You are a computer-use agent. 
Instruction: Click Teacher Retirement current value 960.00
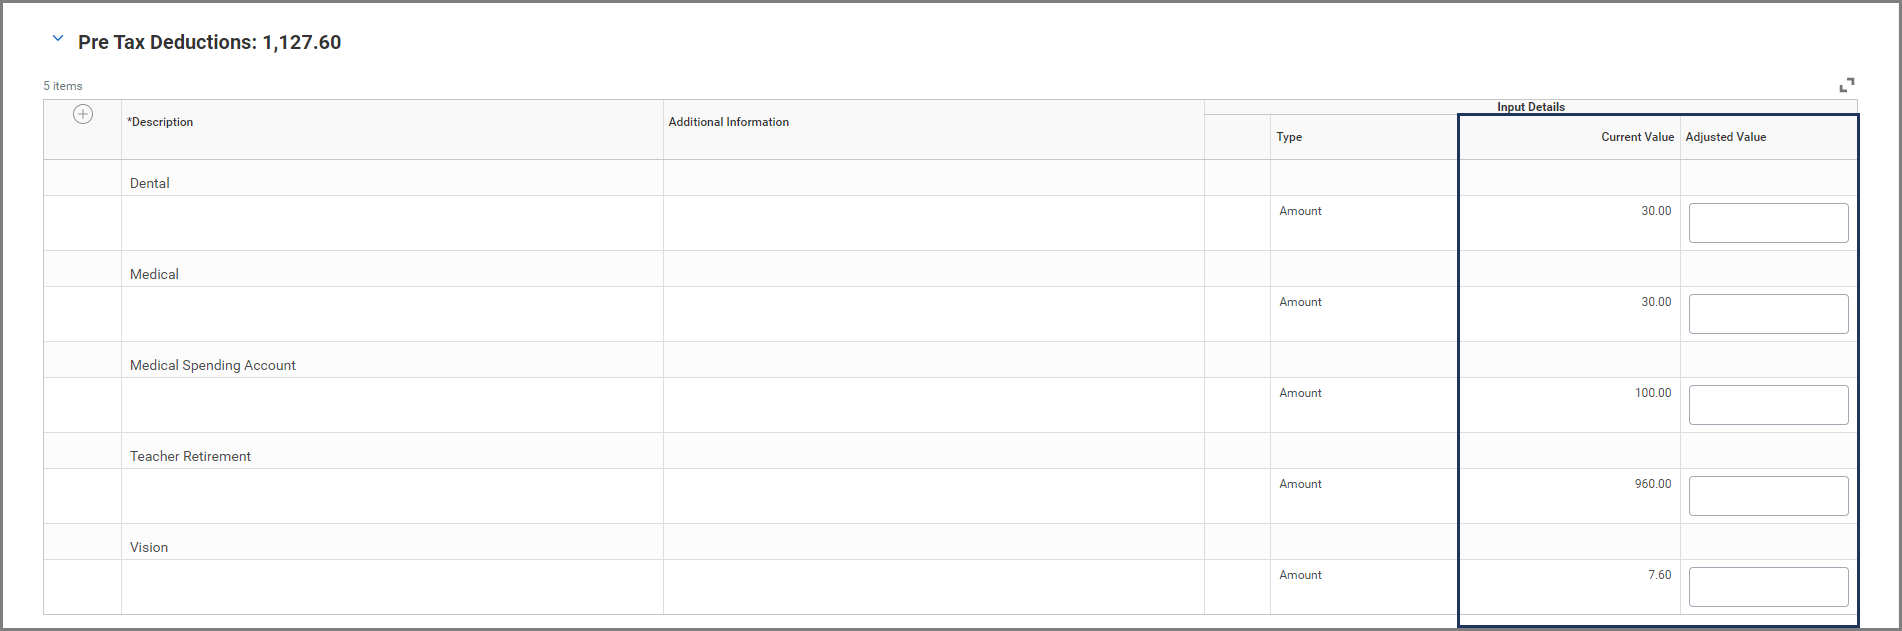coord(1652,484)
